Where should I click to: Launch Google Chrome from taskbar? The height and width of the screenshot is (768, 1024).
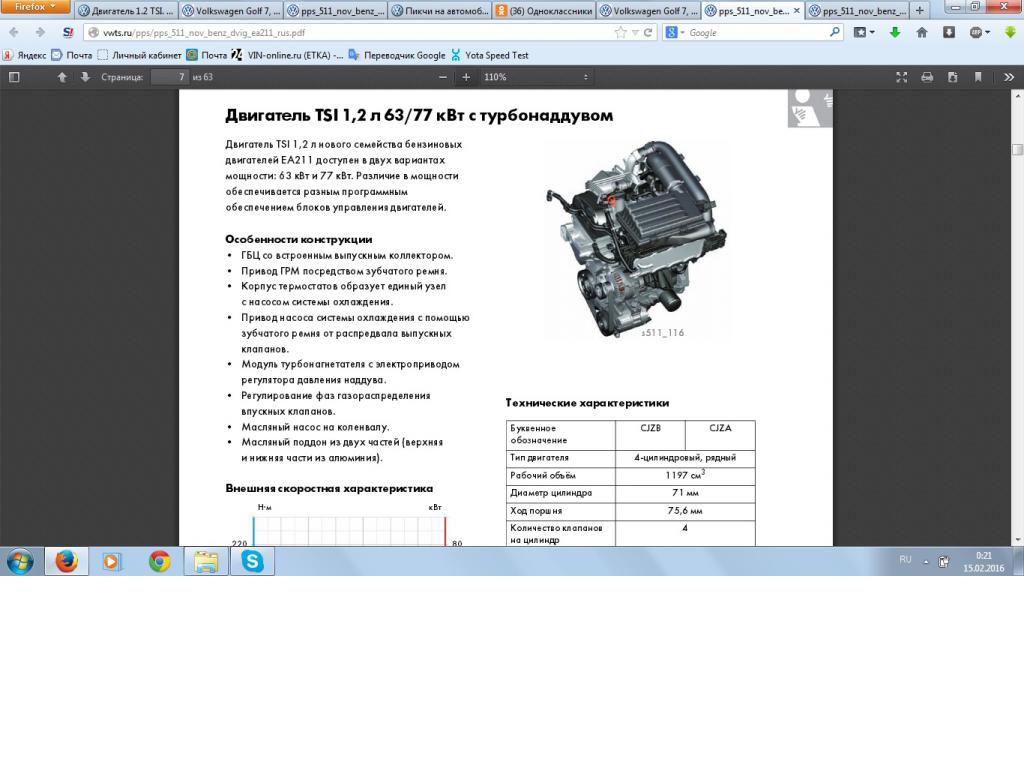coord(159,562)
